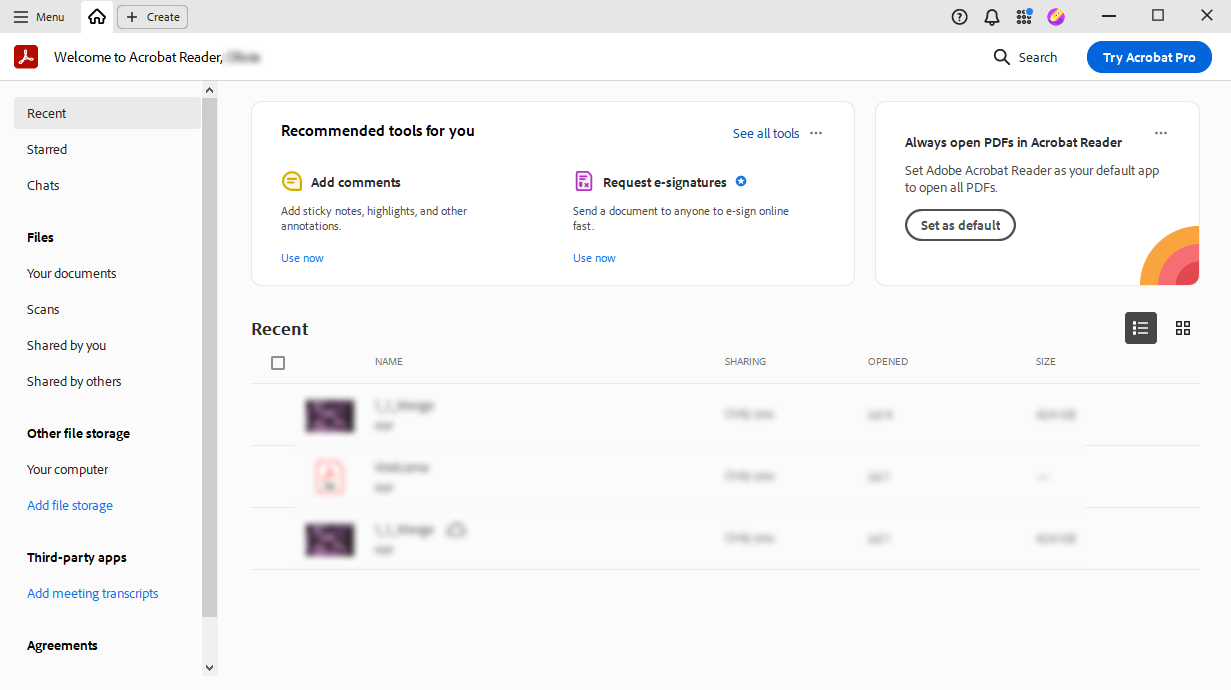Open the third recent file thumbnail
The height and width of the screenshot is (690, 1231).
pyautogui.click(x=330, y=540)
